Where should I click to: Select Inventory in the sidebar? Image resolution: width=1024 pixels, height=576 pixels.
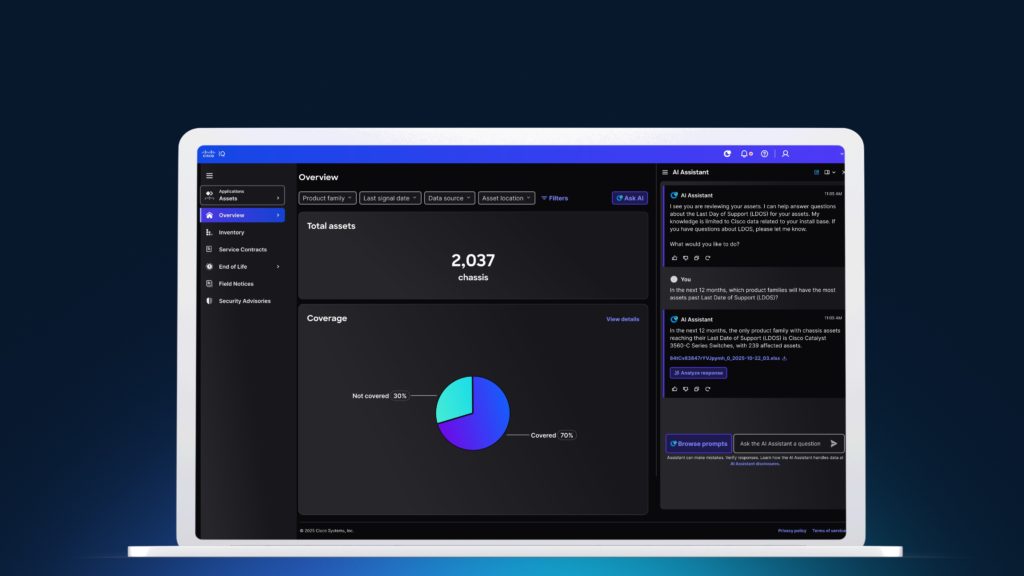tap(232, 232)
